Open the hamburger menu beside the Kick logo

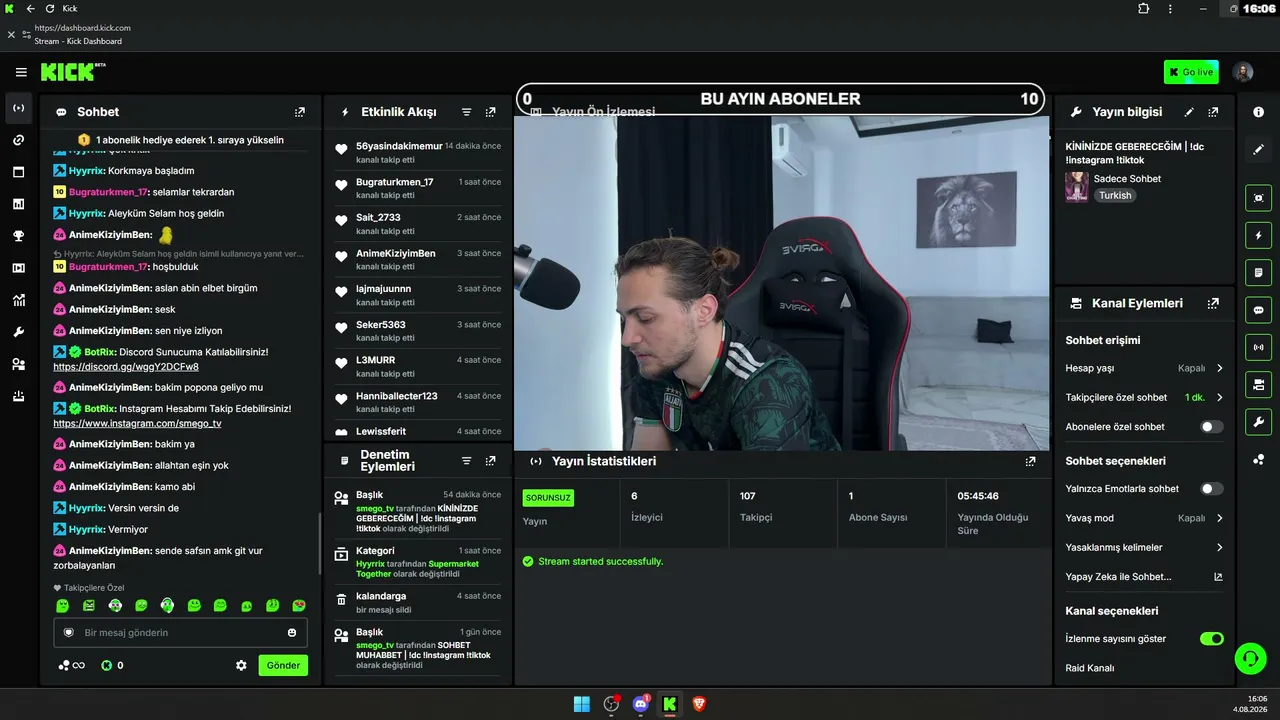(x=21, y=72)
